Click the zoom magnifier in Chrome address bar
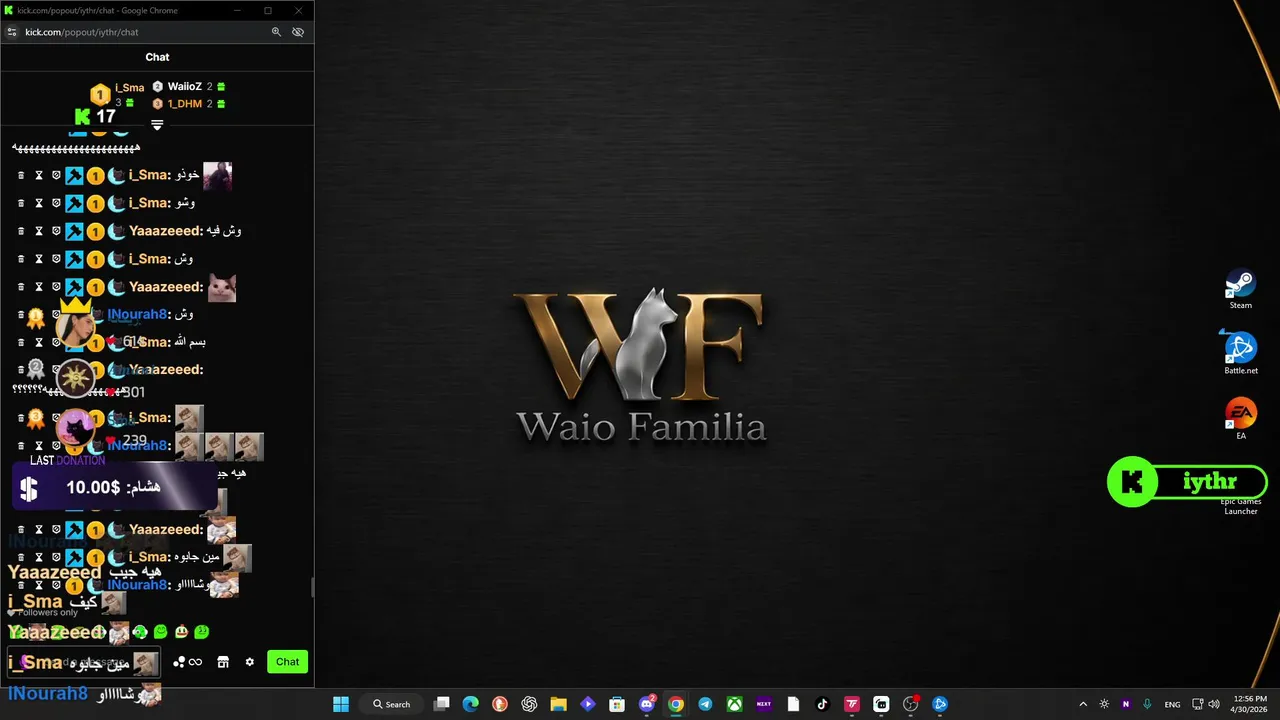 [x=276, y=32]
